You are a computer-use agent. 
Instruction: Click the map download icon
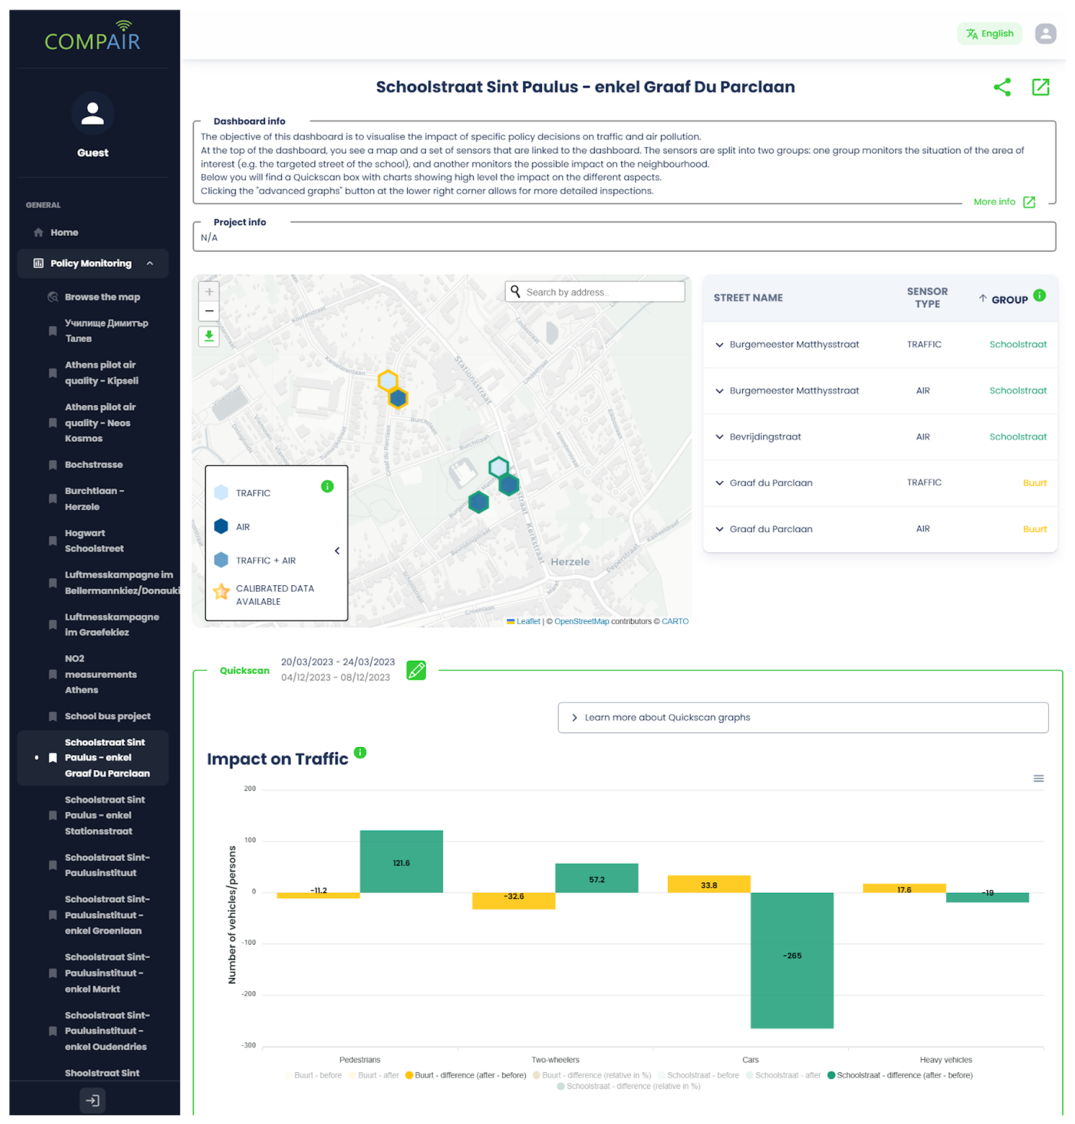click(209, 336)
